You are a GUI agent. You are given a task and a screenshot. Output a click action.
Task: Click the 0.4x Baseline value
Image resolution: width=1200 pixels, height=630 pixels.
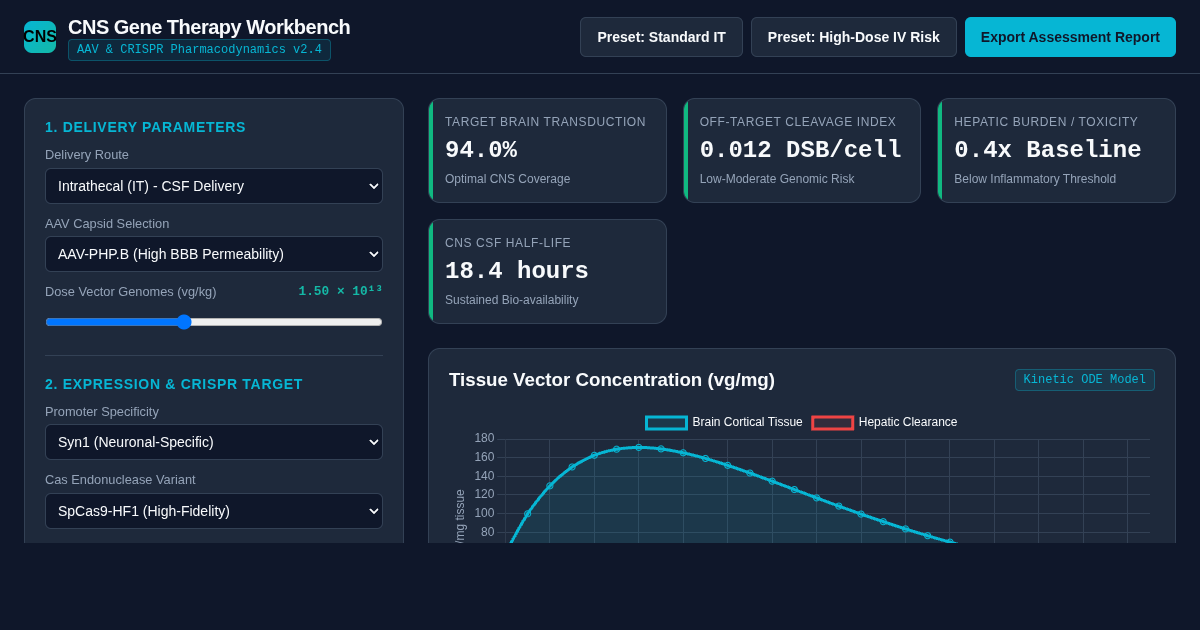[1048, 150]
